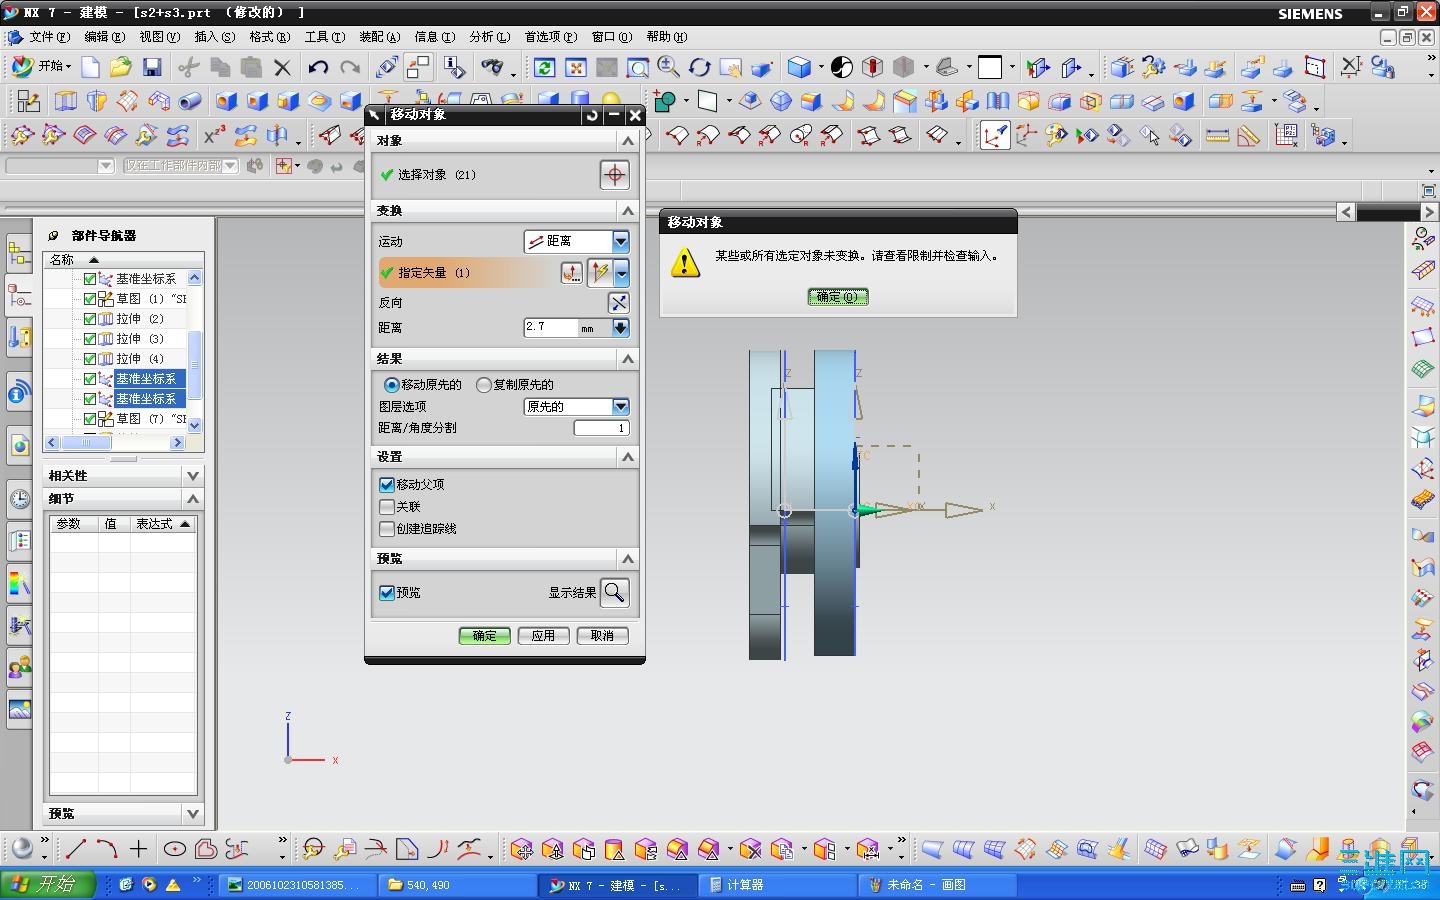Click the Line tool in the bottom toolbar
This screenshot has width=1440, height=900.
point(76,849)
